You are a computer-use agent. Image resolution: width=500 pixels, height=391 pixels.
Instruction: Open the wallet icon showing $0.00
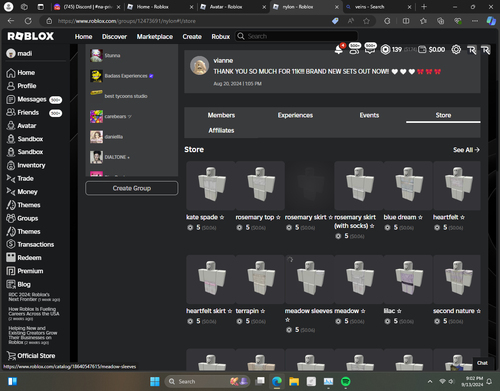pyautogui.click(x=422, y=50)
